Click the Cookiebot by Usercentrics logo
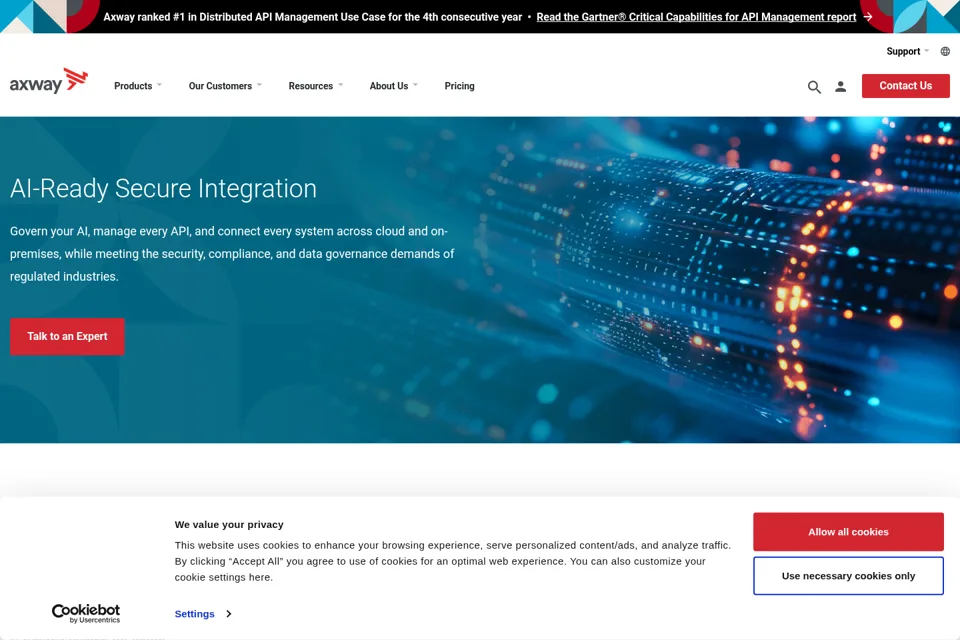The image size is (960, 640). tap(86, 613)
